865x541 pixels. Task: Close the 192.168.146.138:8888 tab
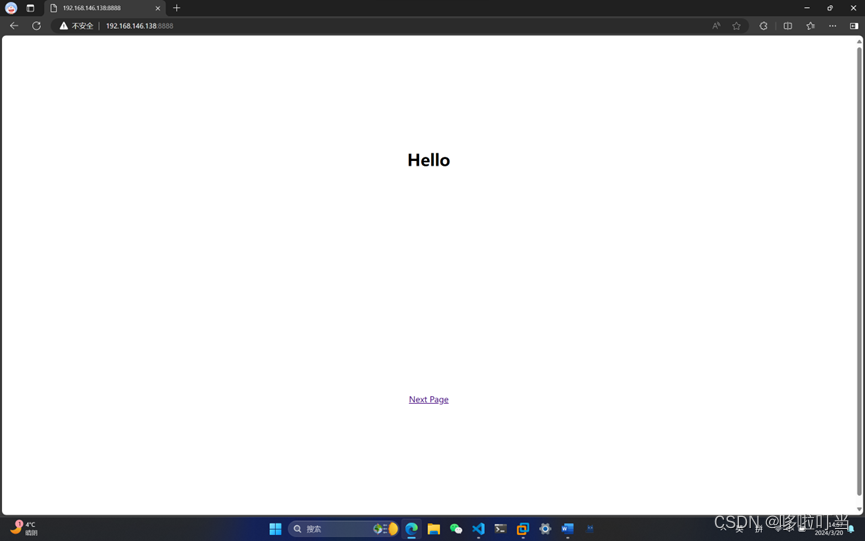click(158, 8)
